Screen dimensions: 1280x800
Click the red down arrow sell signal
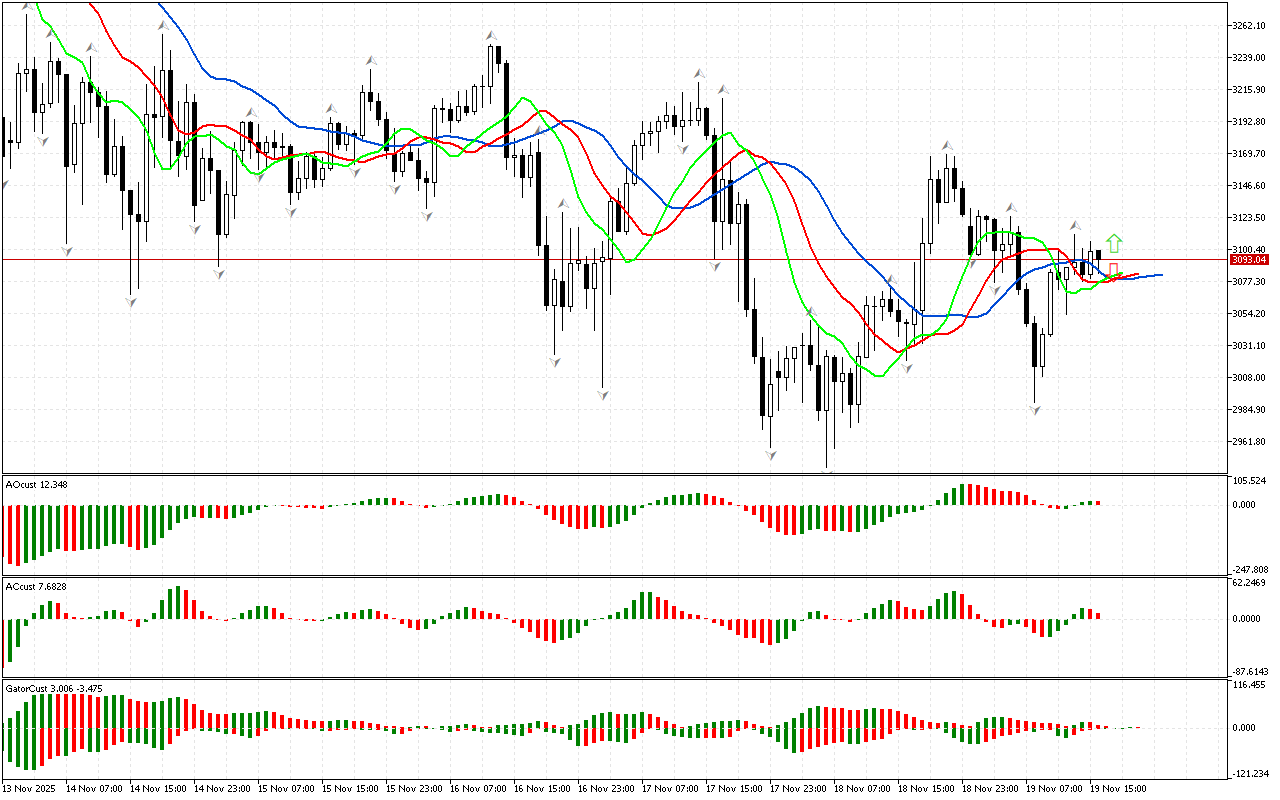[x=1113, y=269]
